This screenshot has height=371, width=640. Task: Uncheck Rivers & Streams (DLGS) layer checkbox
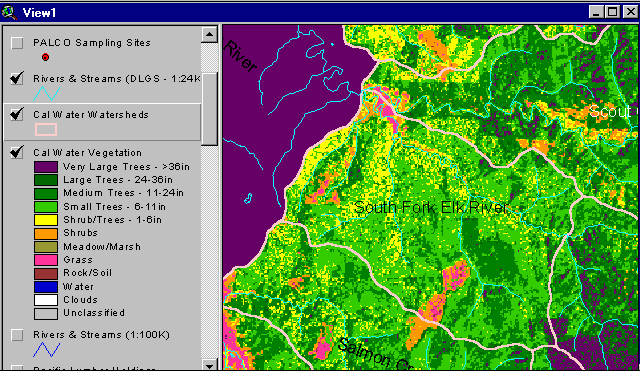pos(17,78)
